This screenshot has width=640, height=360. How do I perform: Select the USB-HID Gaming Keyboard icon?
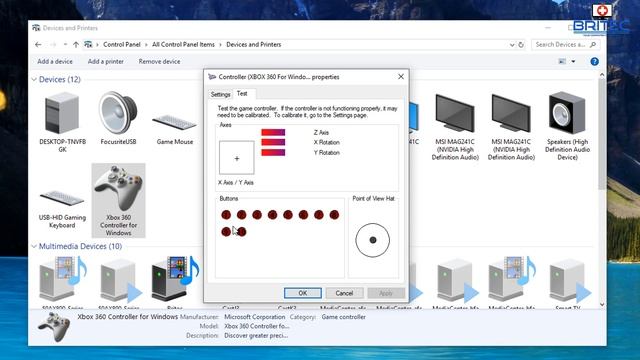point(62,198)
